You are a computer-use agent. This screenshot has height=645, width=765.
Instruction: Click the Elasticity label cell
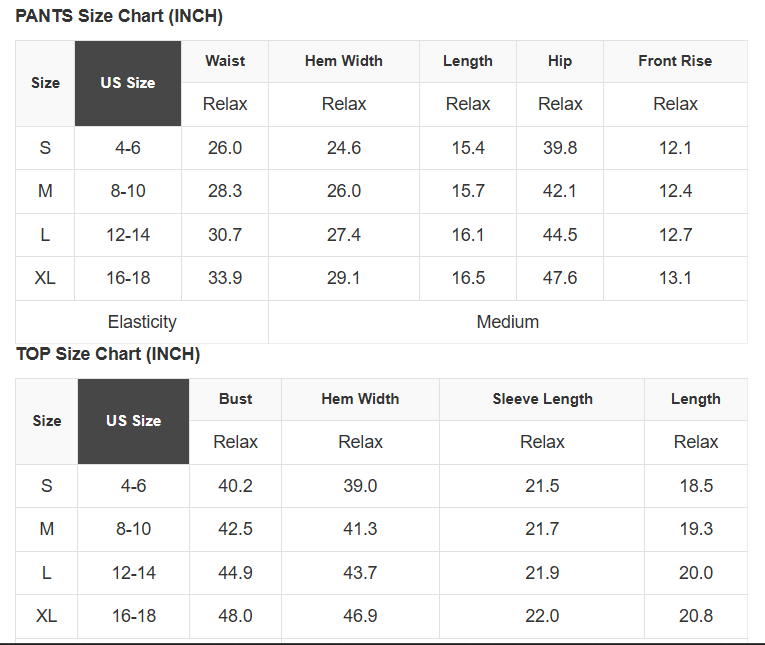[142, 322]
